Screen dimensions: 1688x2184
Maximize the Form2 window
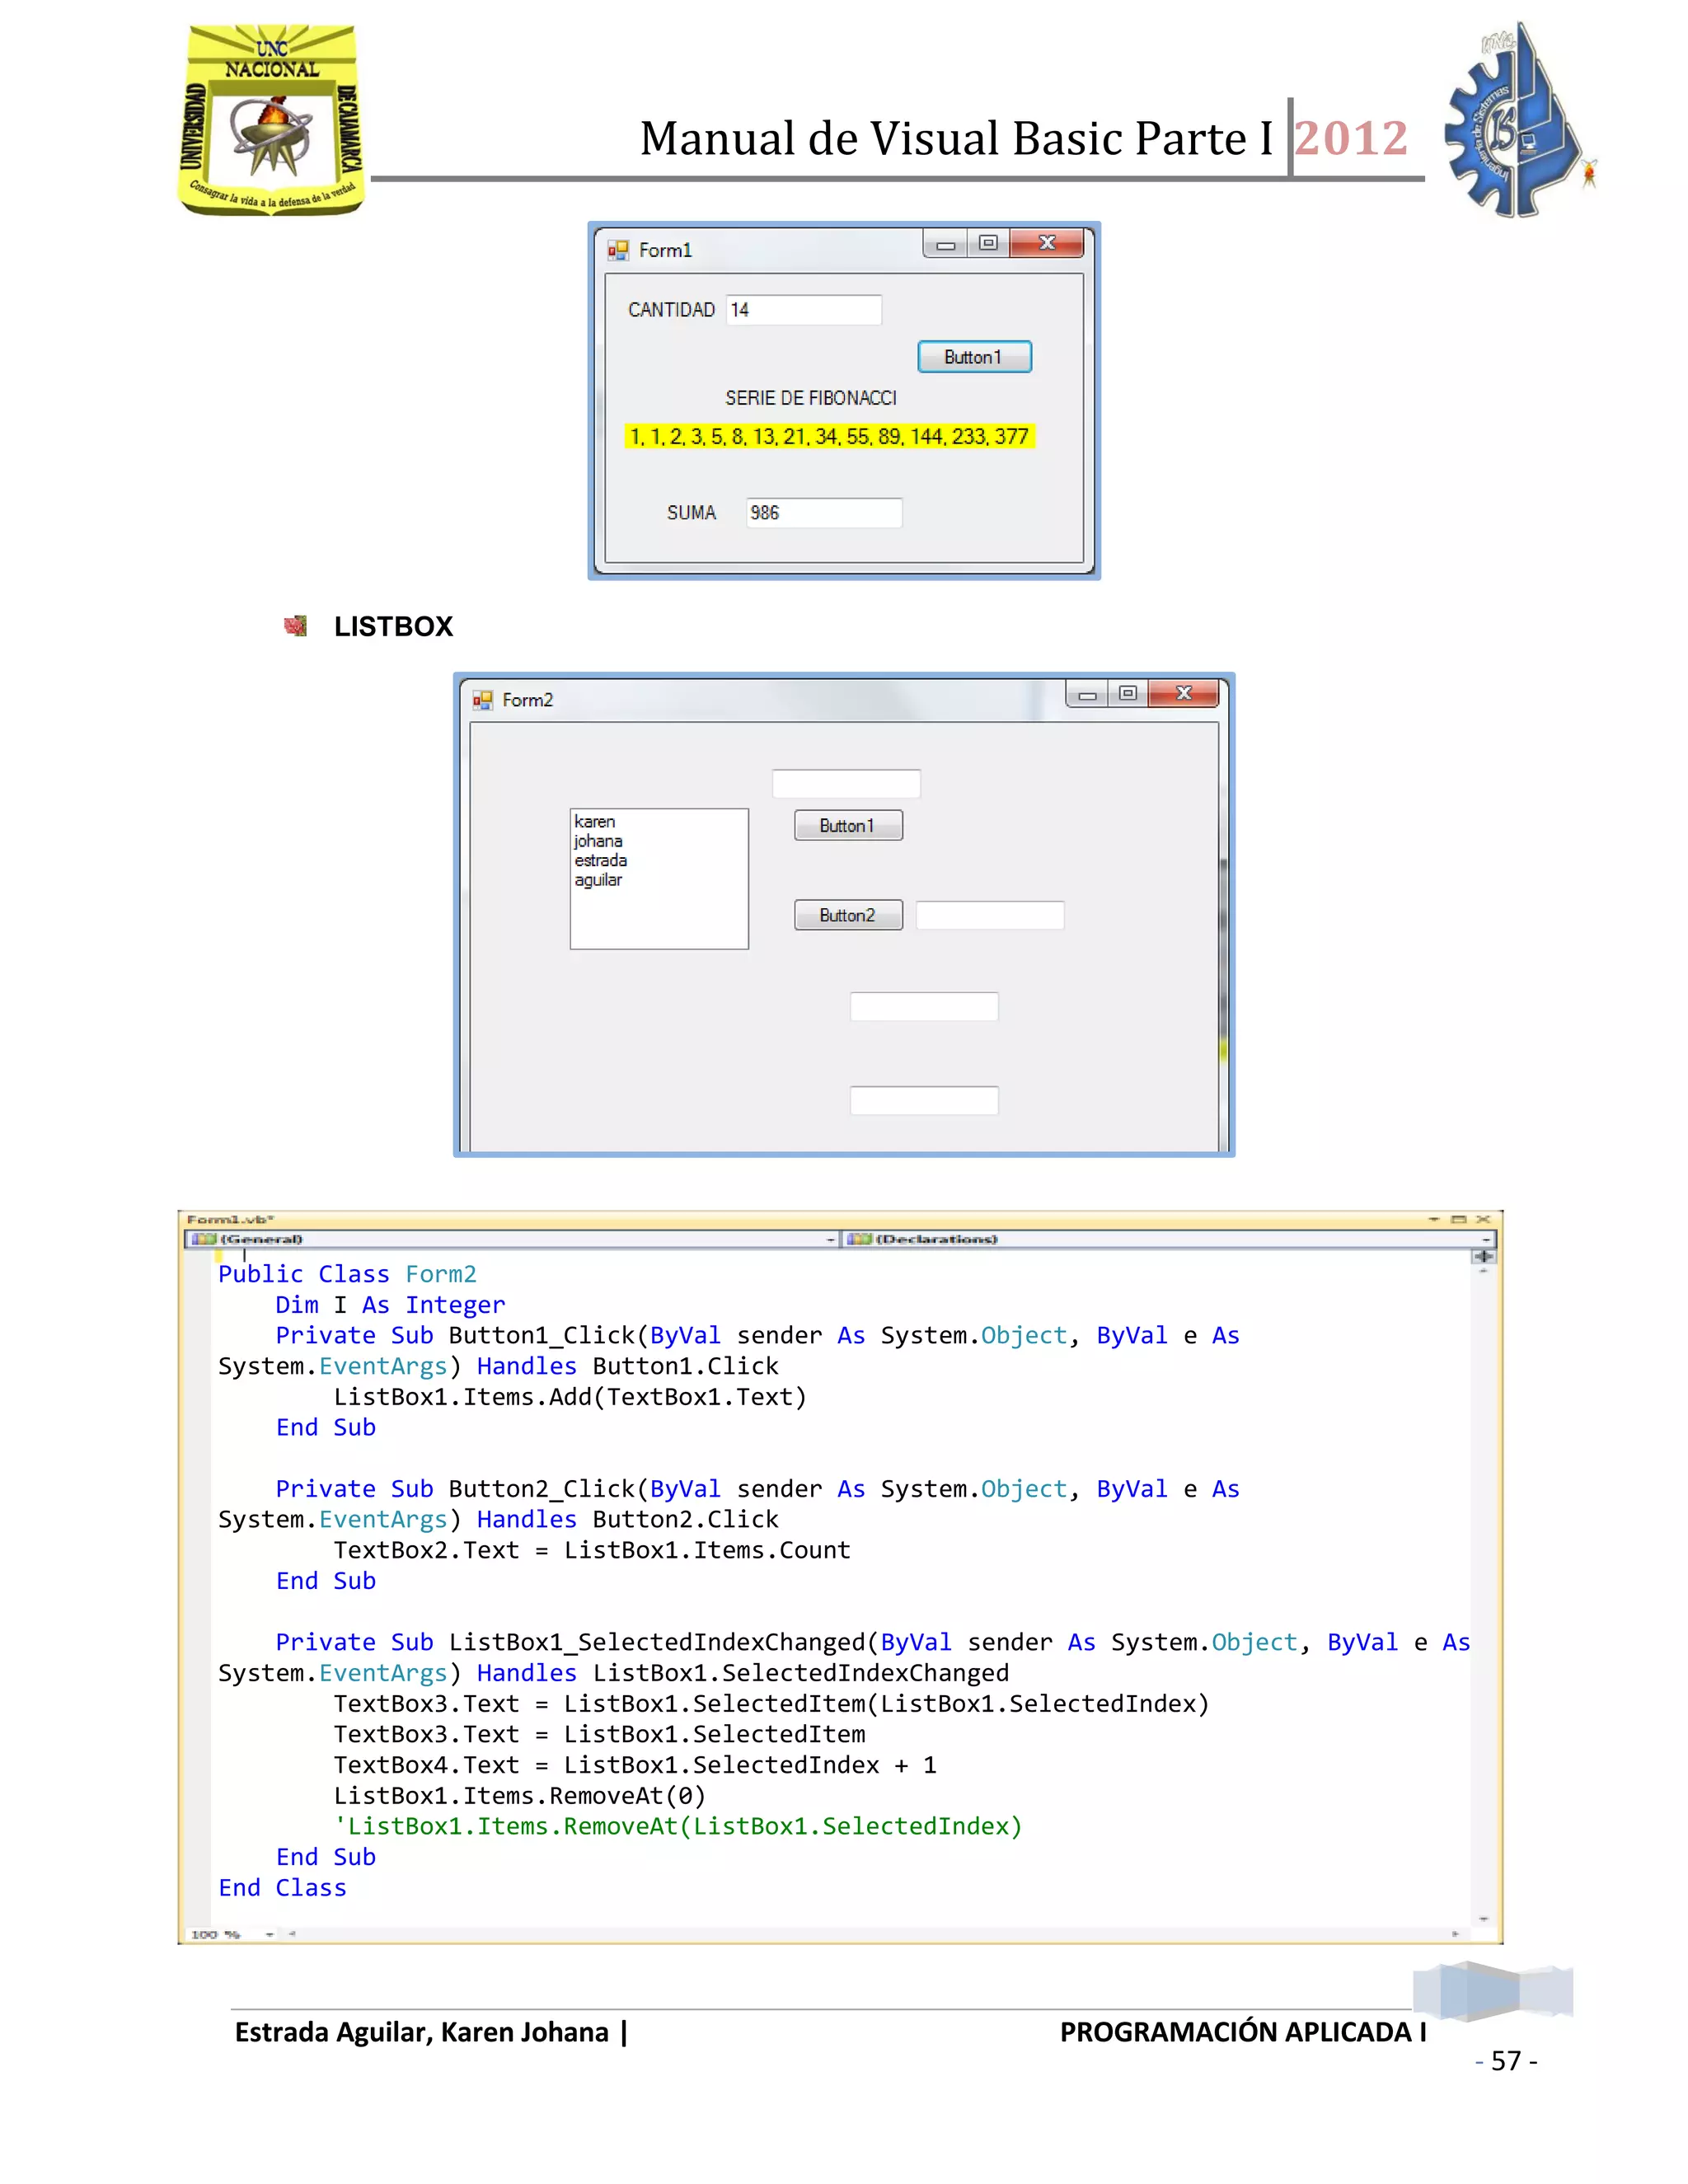[1128, 694]
